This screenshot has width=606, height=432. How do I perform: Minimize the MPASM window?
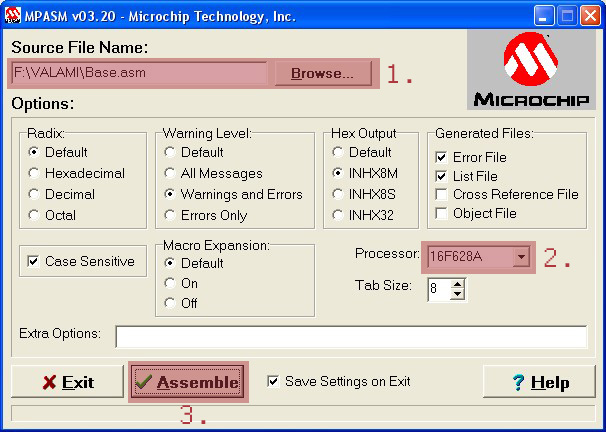544,16
